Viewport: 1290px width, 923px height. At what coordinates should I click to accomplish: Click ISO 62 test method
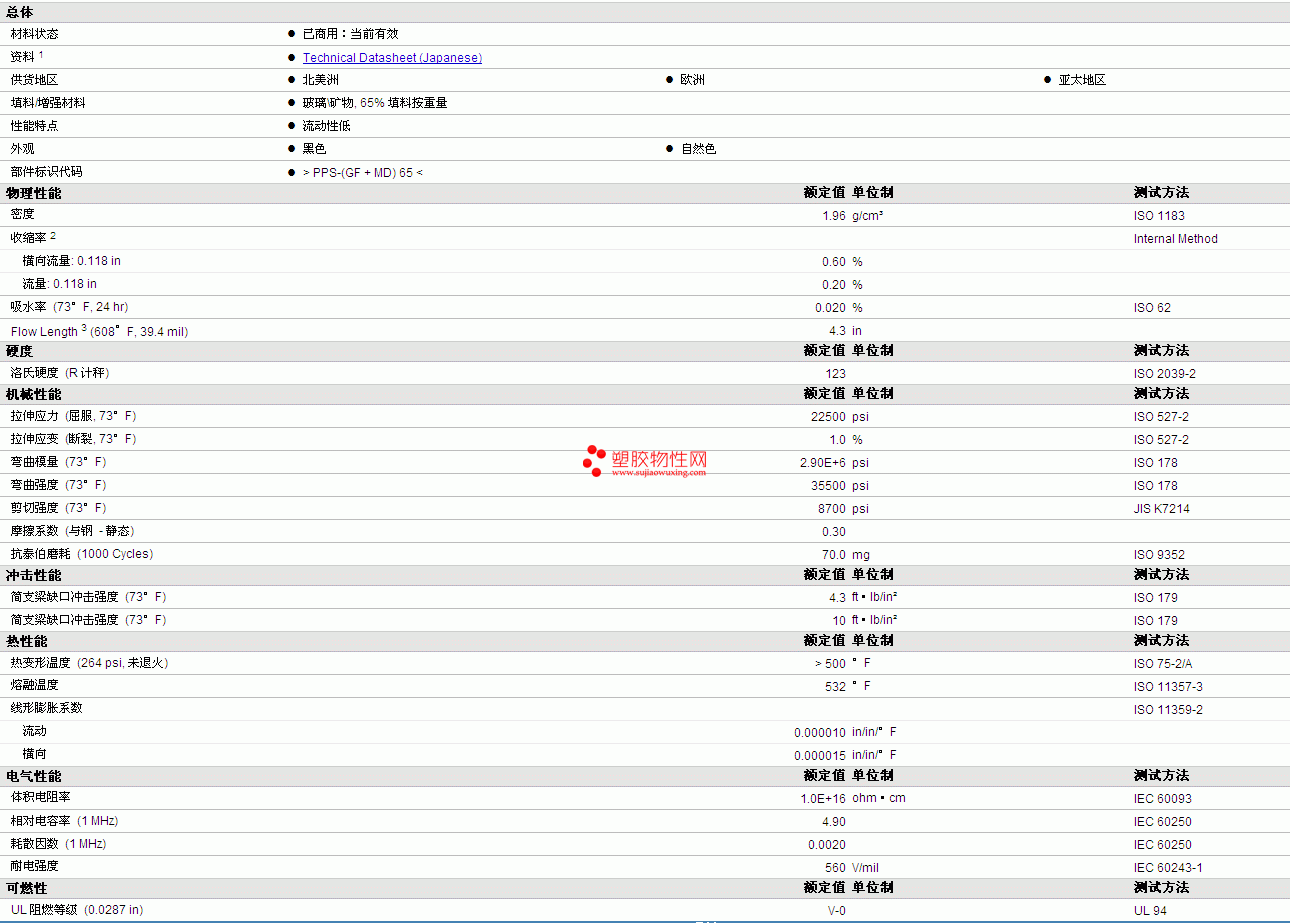(1152, 308)
